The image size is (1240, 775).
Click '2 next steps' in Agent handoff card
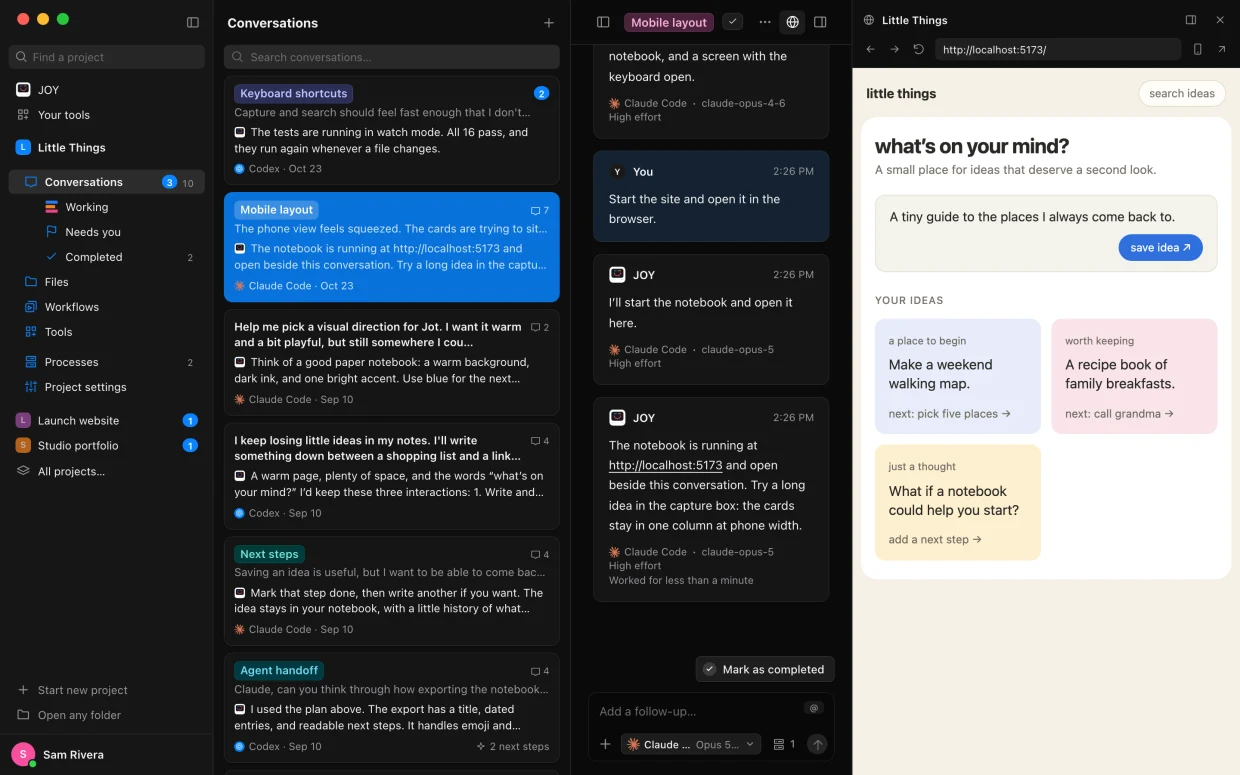pos(513,746)
